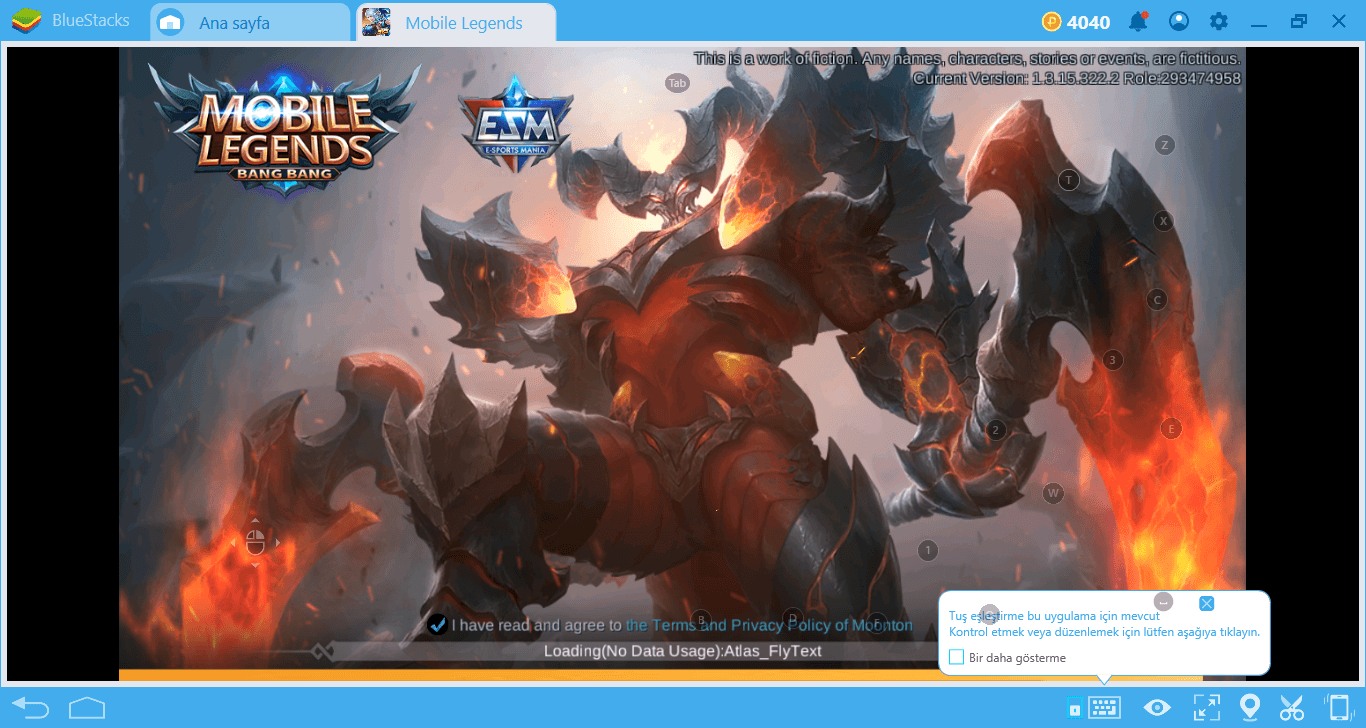Click the BlueStacks logo icon
Viewport: 1366px width, 728px height.
pos(26,21)
